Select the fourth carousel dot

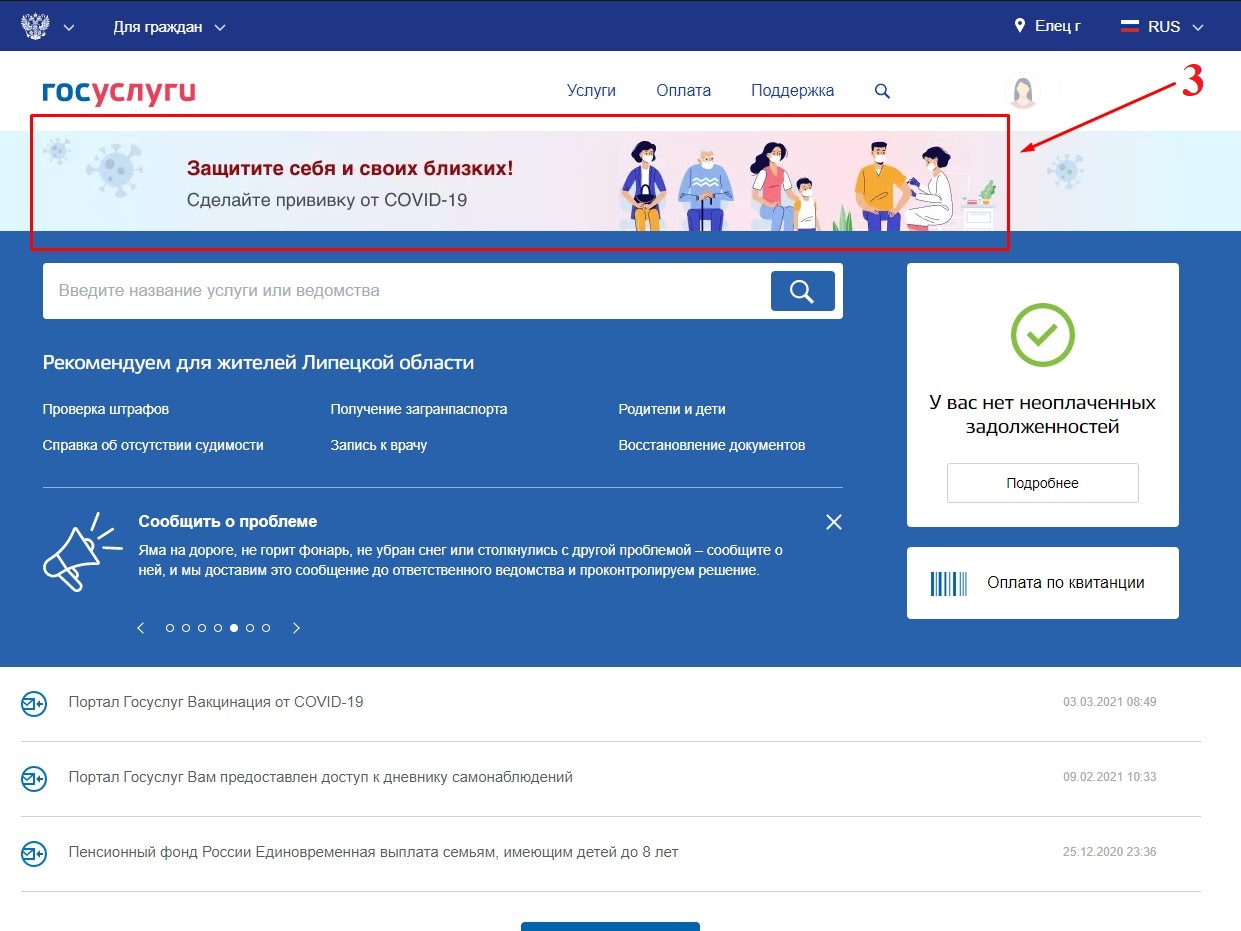(218, 628)
